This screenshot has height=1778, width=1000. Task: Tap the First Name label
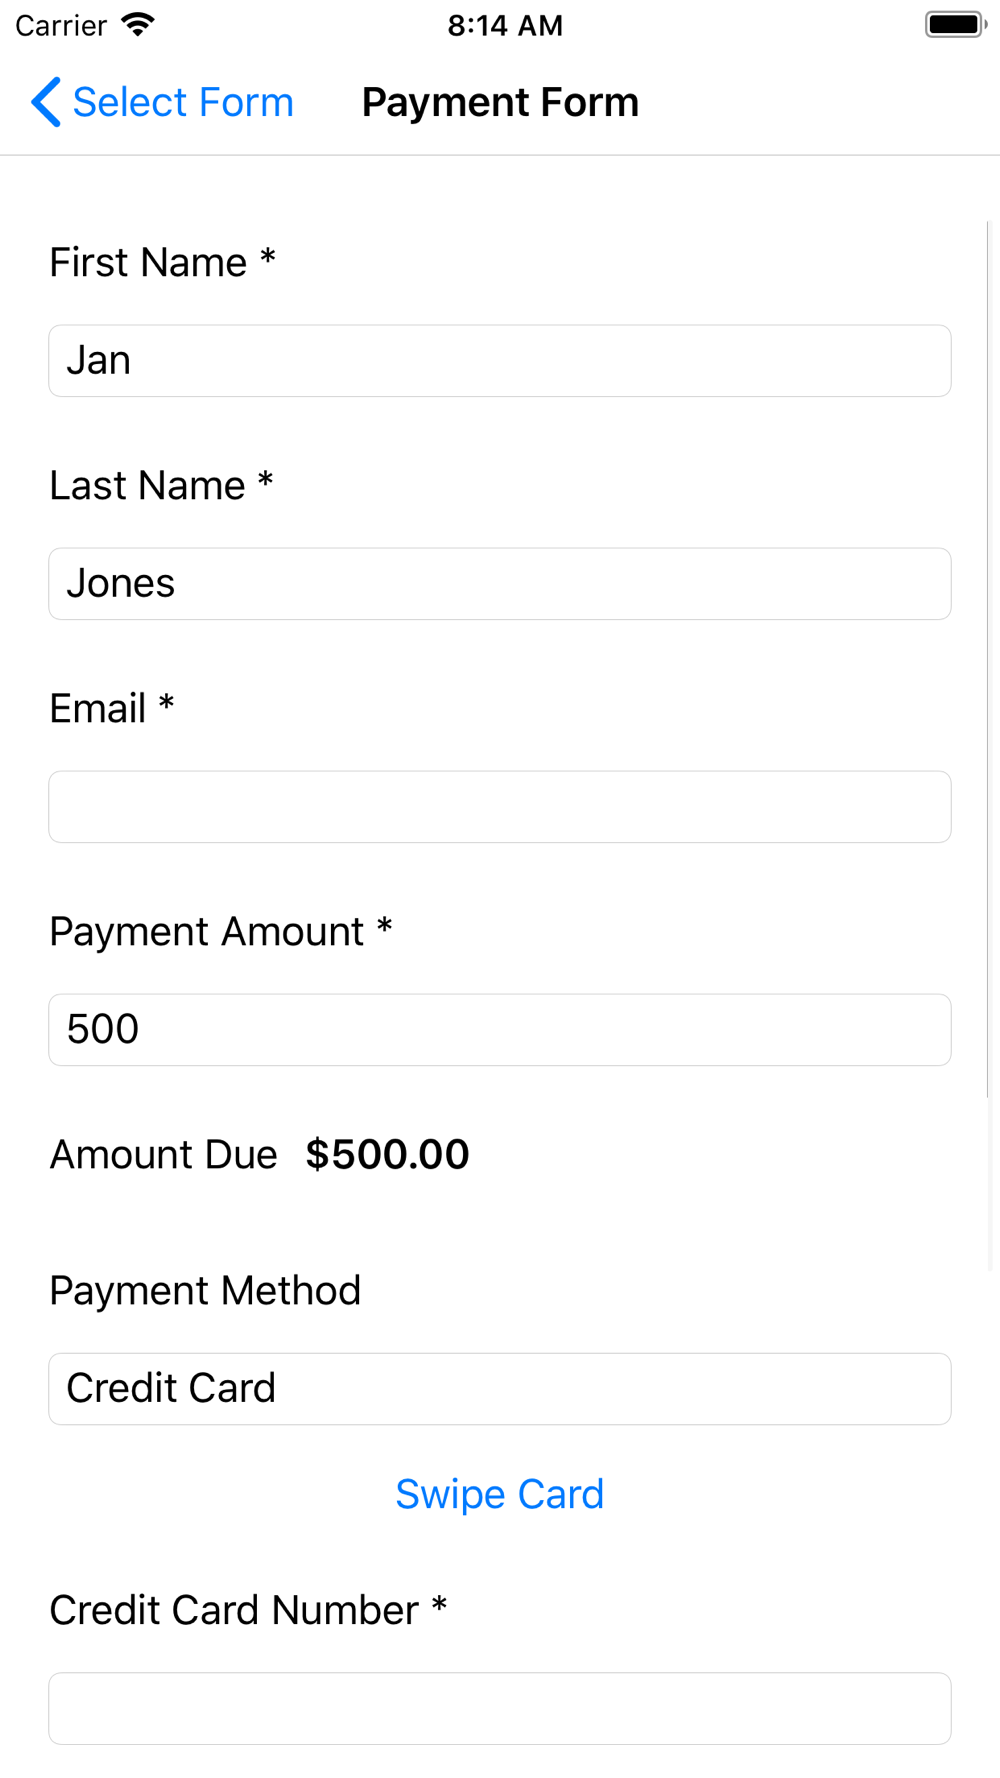tap(148, 263)
